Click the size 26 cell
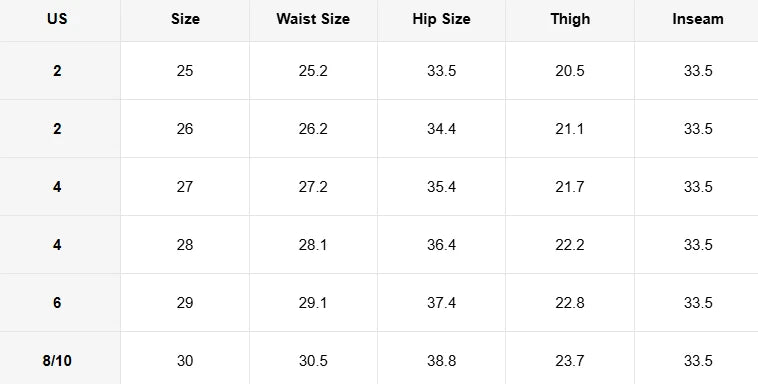This screenshot has height=384, width=758. pos(185,129)
